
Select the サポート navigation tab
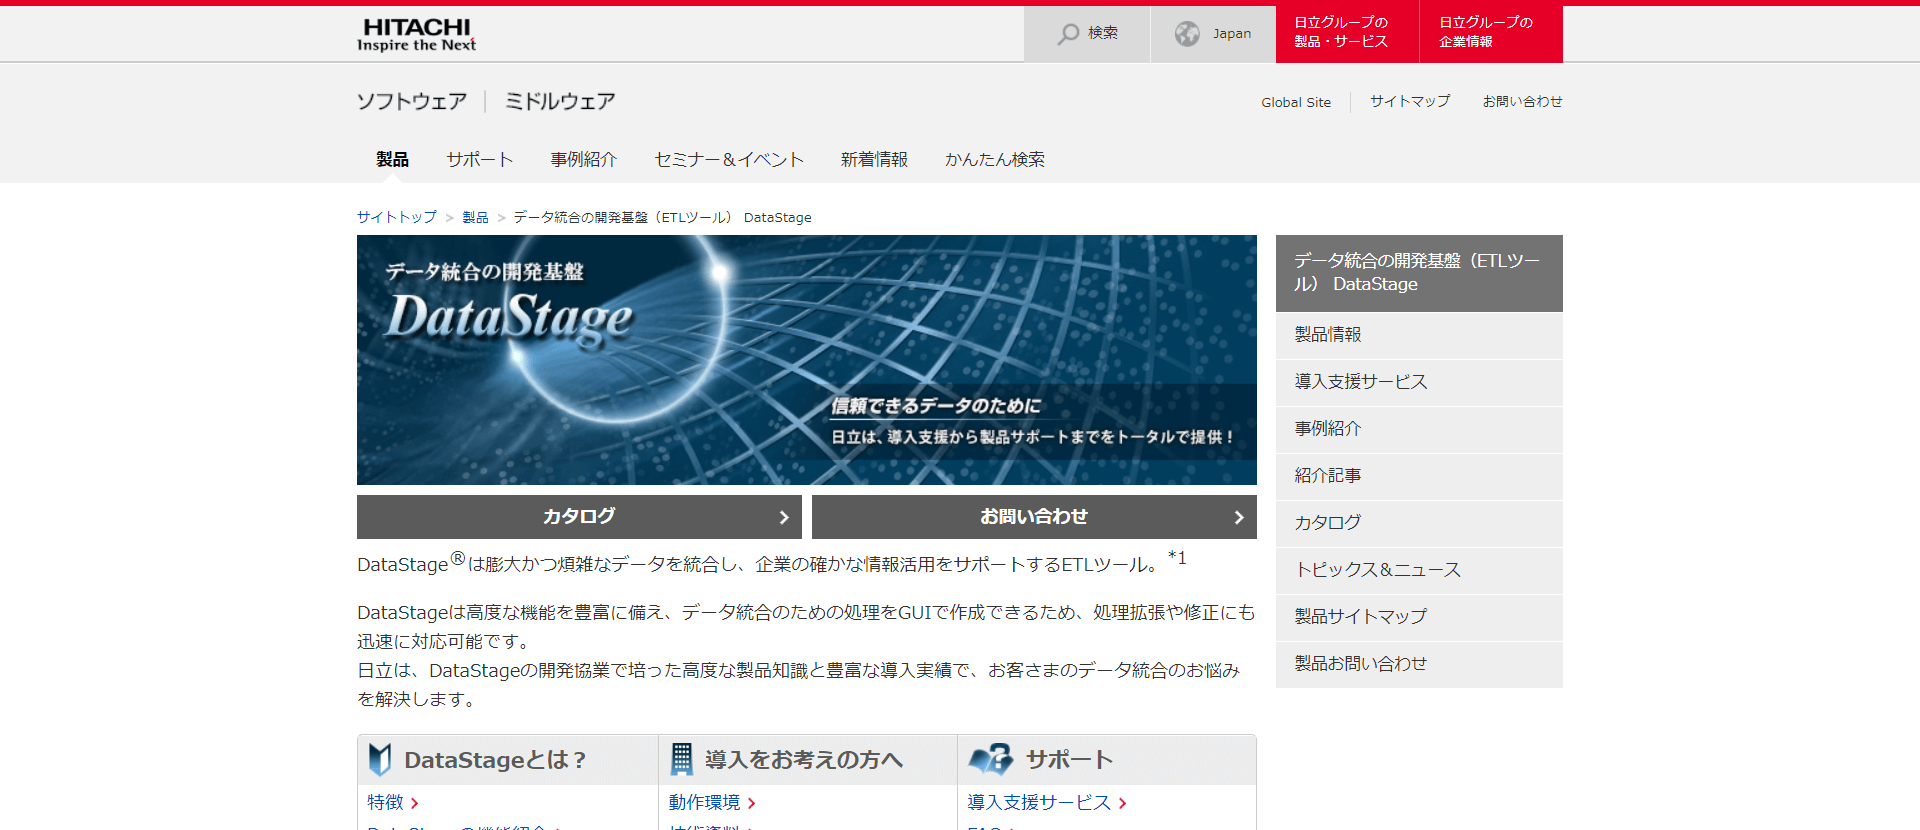point(479,159)
